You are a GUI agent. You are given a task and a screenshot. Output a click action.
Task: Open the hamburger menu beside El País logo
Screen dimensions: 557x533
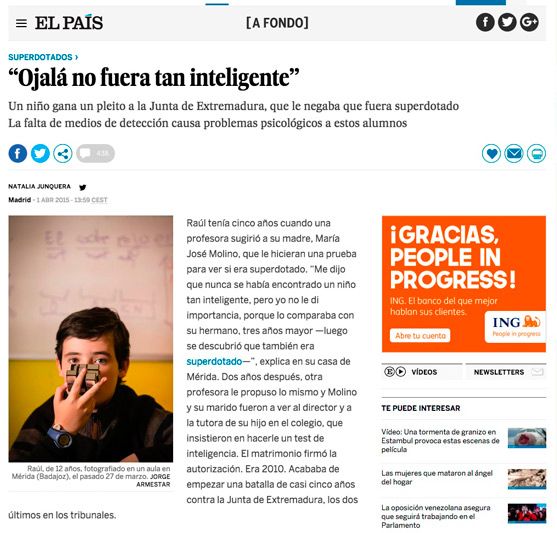pos(21,23)
